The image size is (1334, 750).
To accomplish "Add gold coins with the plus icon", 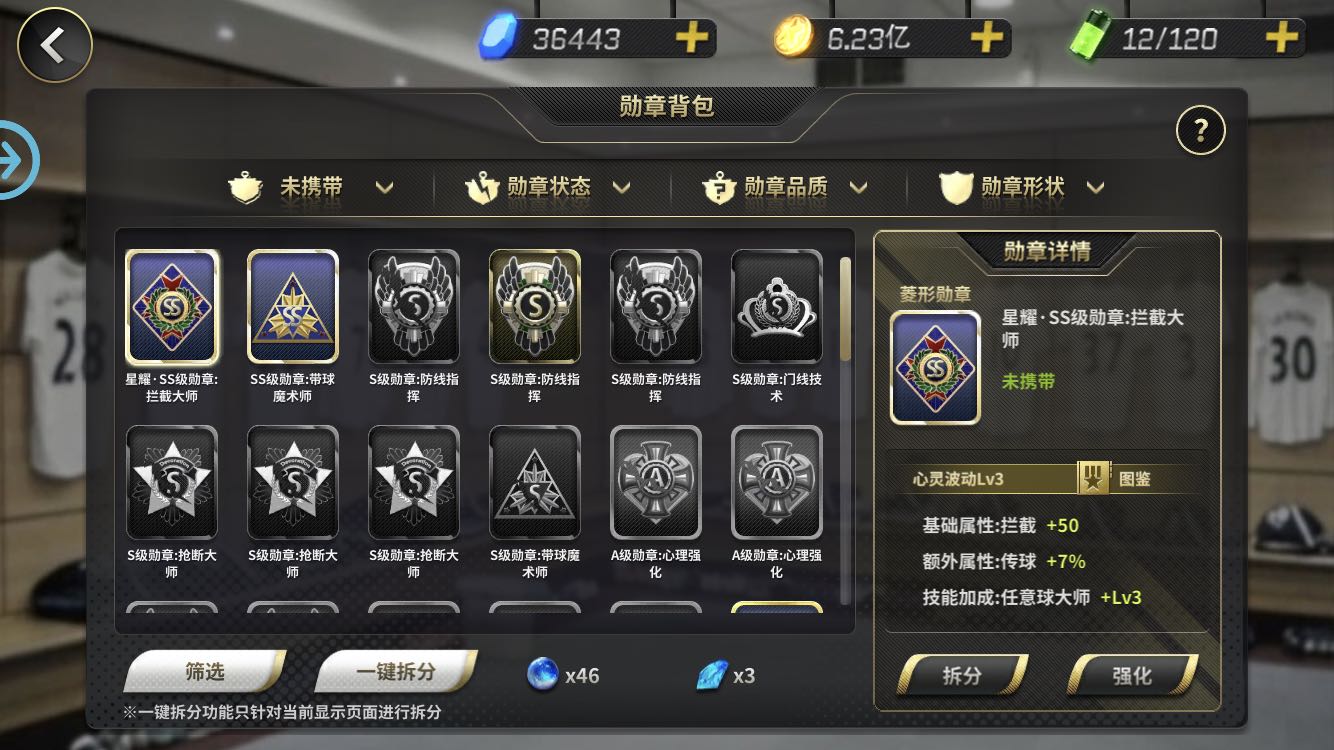I will pyautogui.click(x=987, y=38).
